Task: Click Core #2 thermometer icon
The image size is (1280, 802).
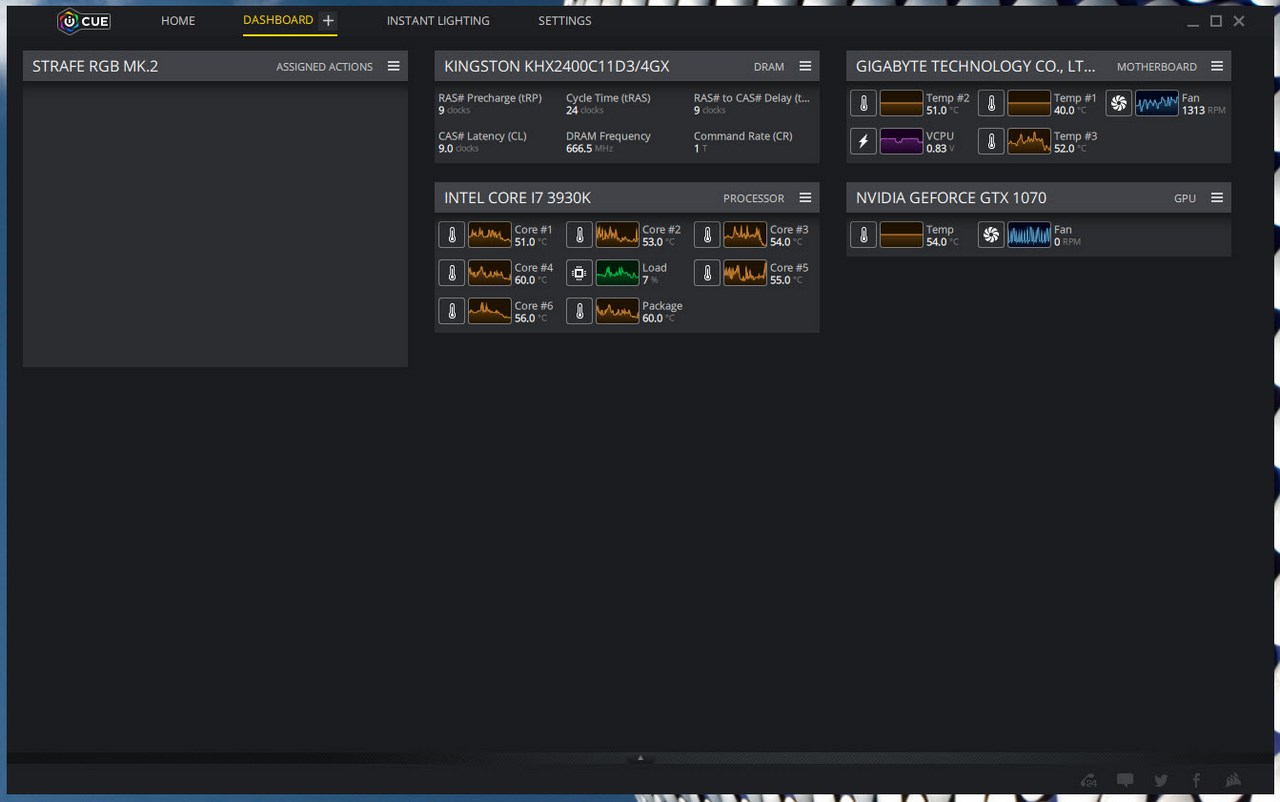Action: pyautogui.click(x=579, y=235)
